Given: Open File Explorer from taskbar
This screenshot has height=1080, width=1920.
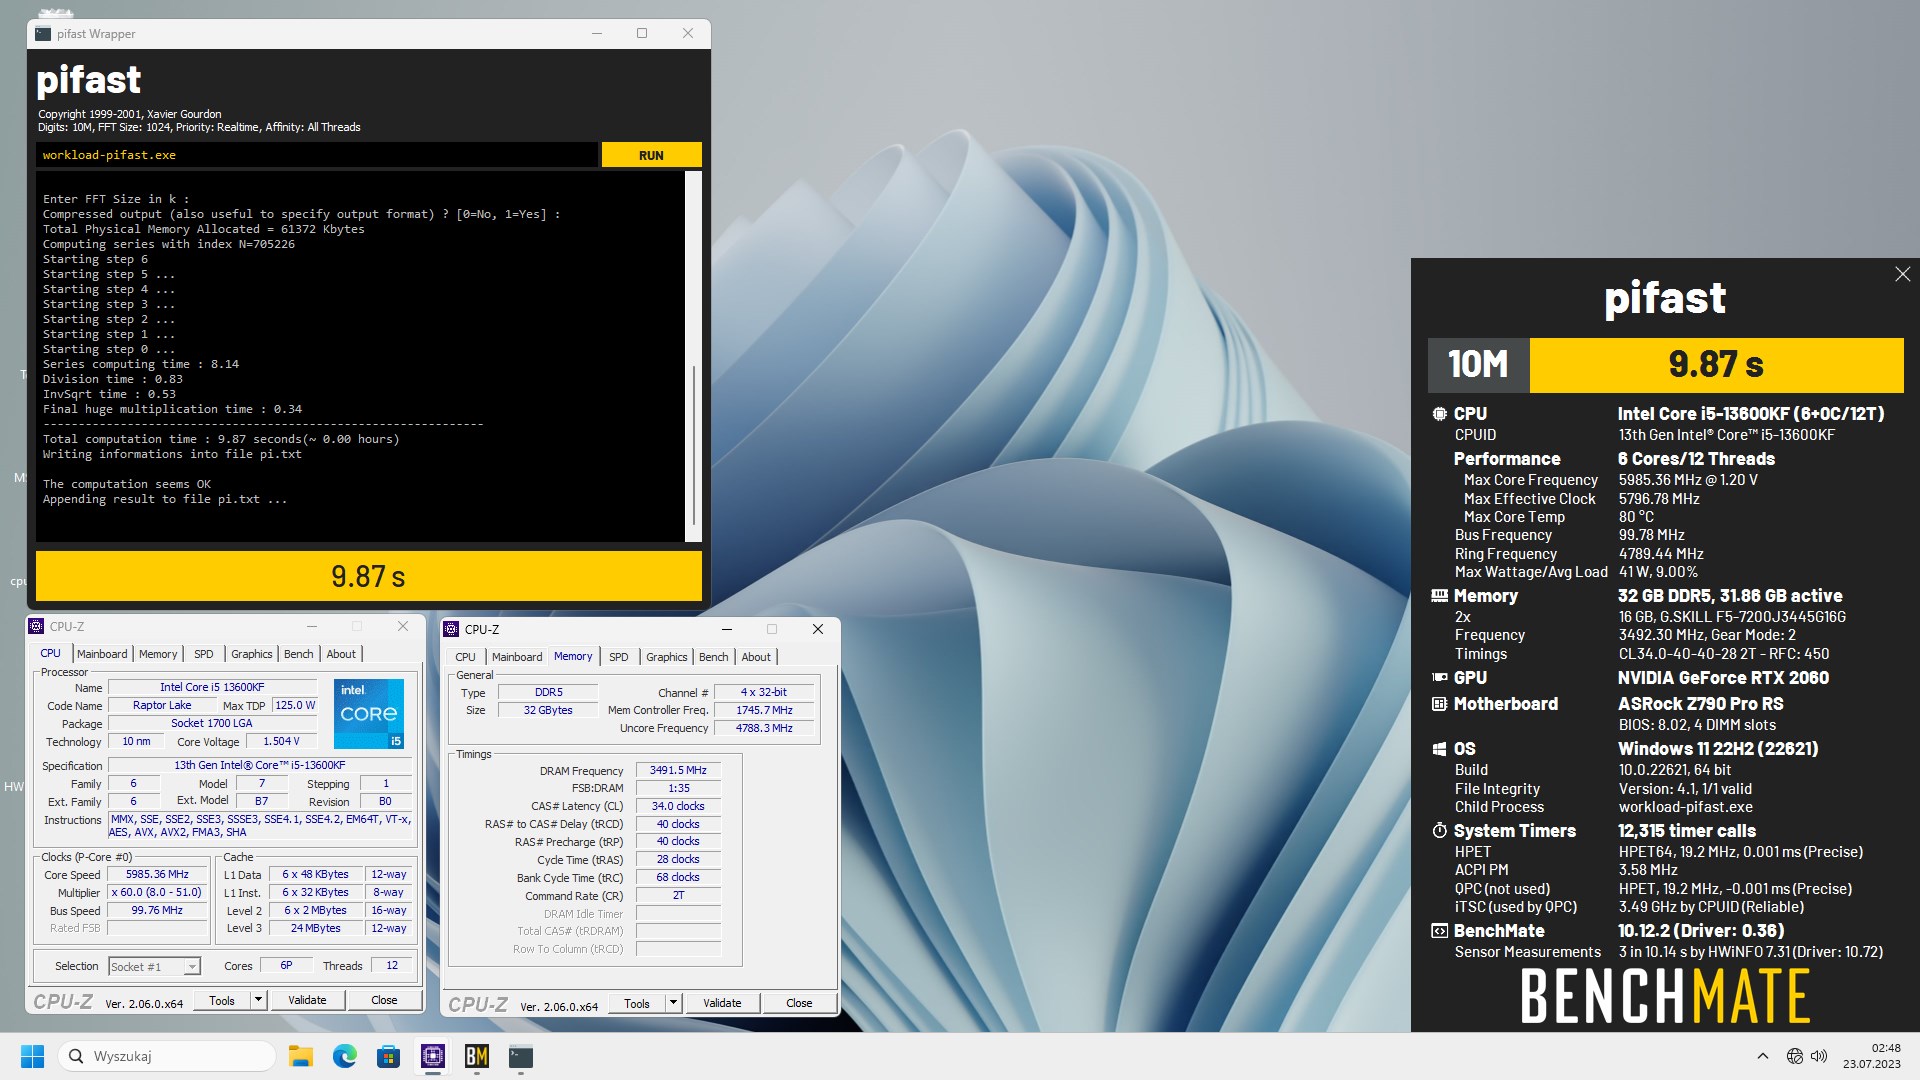Looking at the screenshot, I should click(300, 1056).
